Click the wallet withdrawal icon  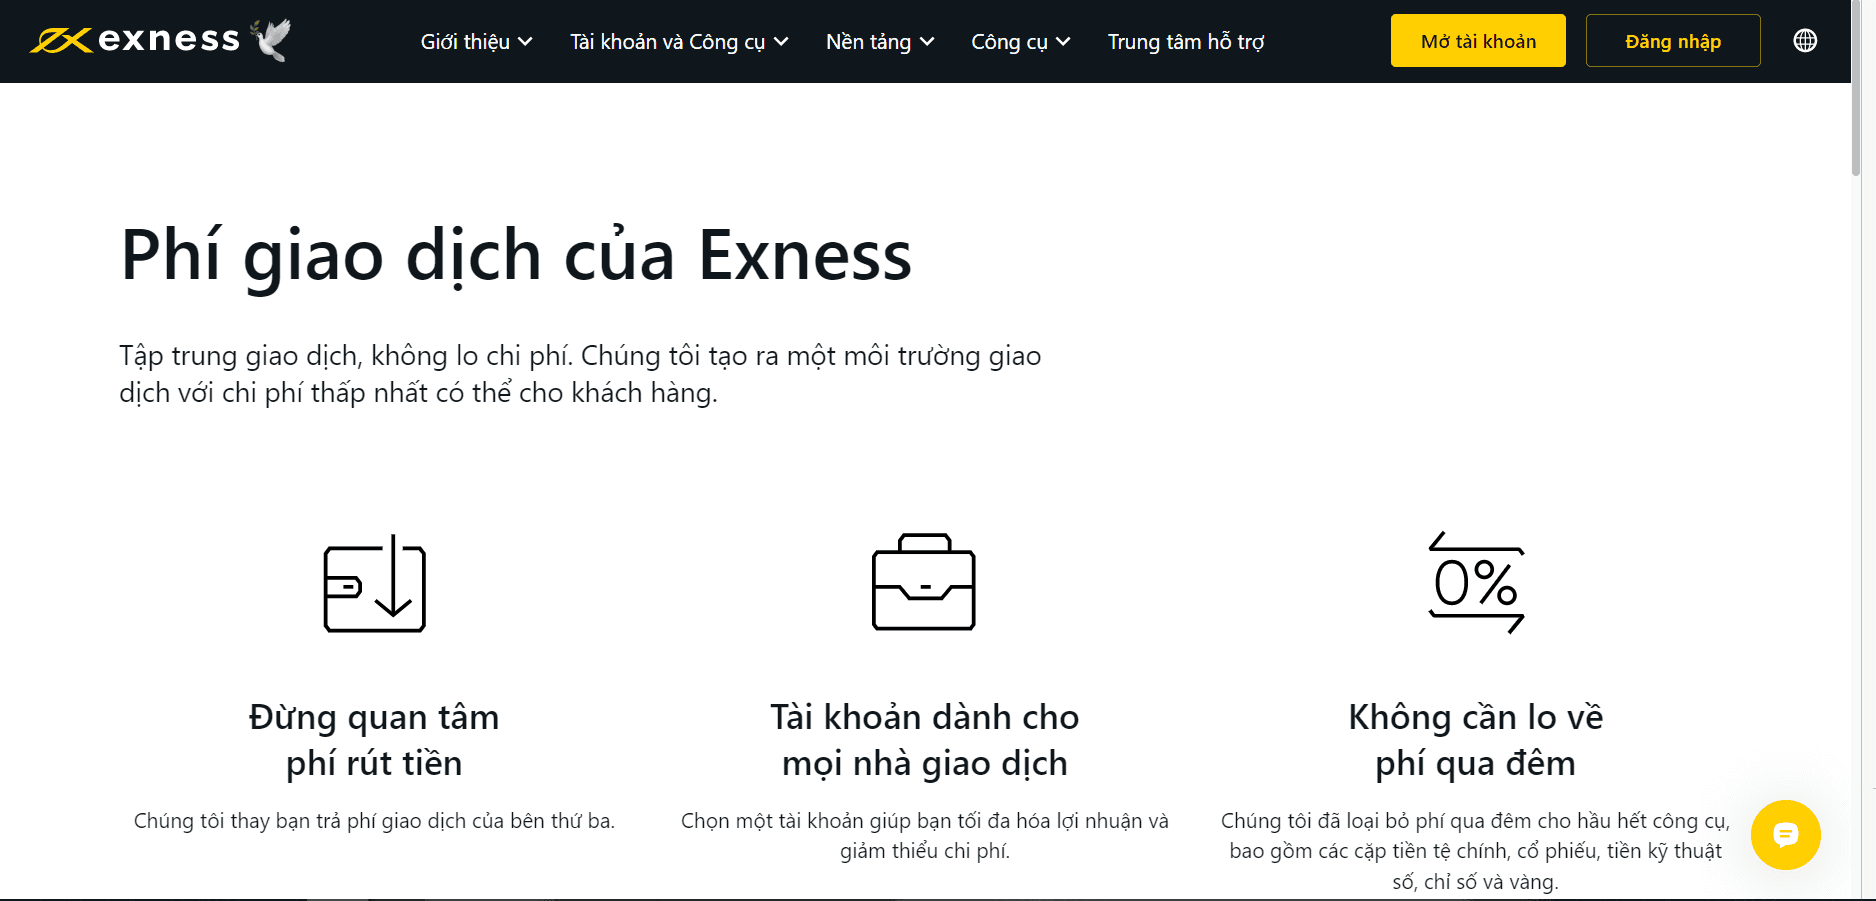(x=375, y=584)
